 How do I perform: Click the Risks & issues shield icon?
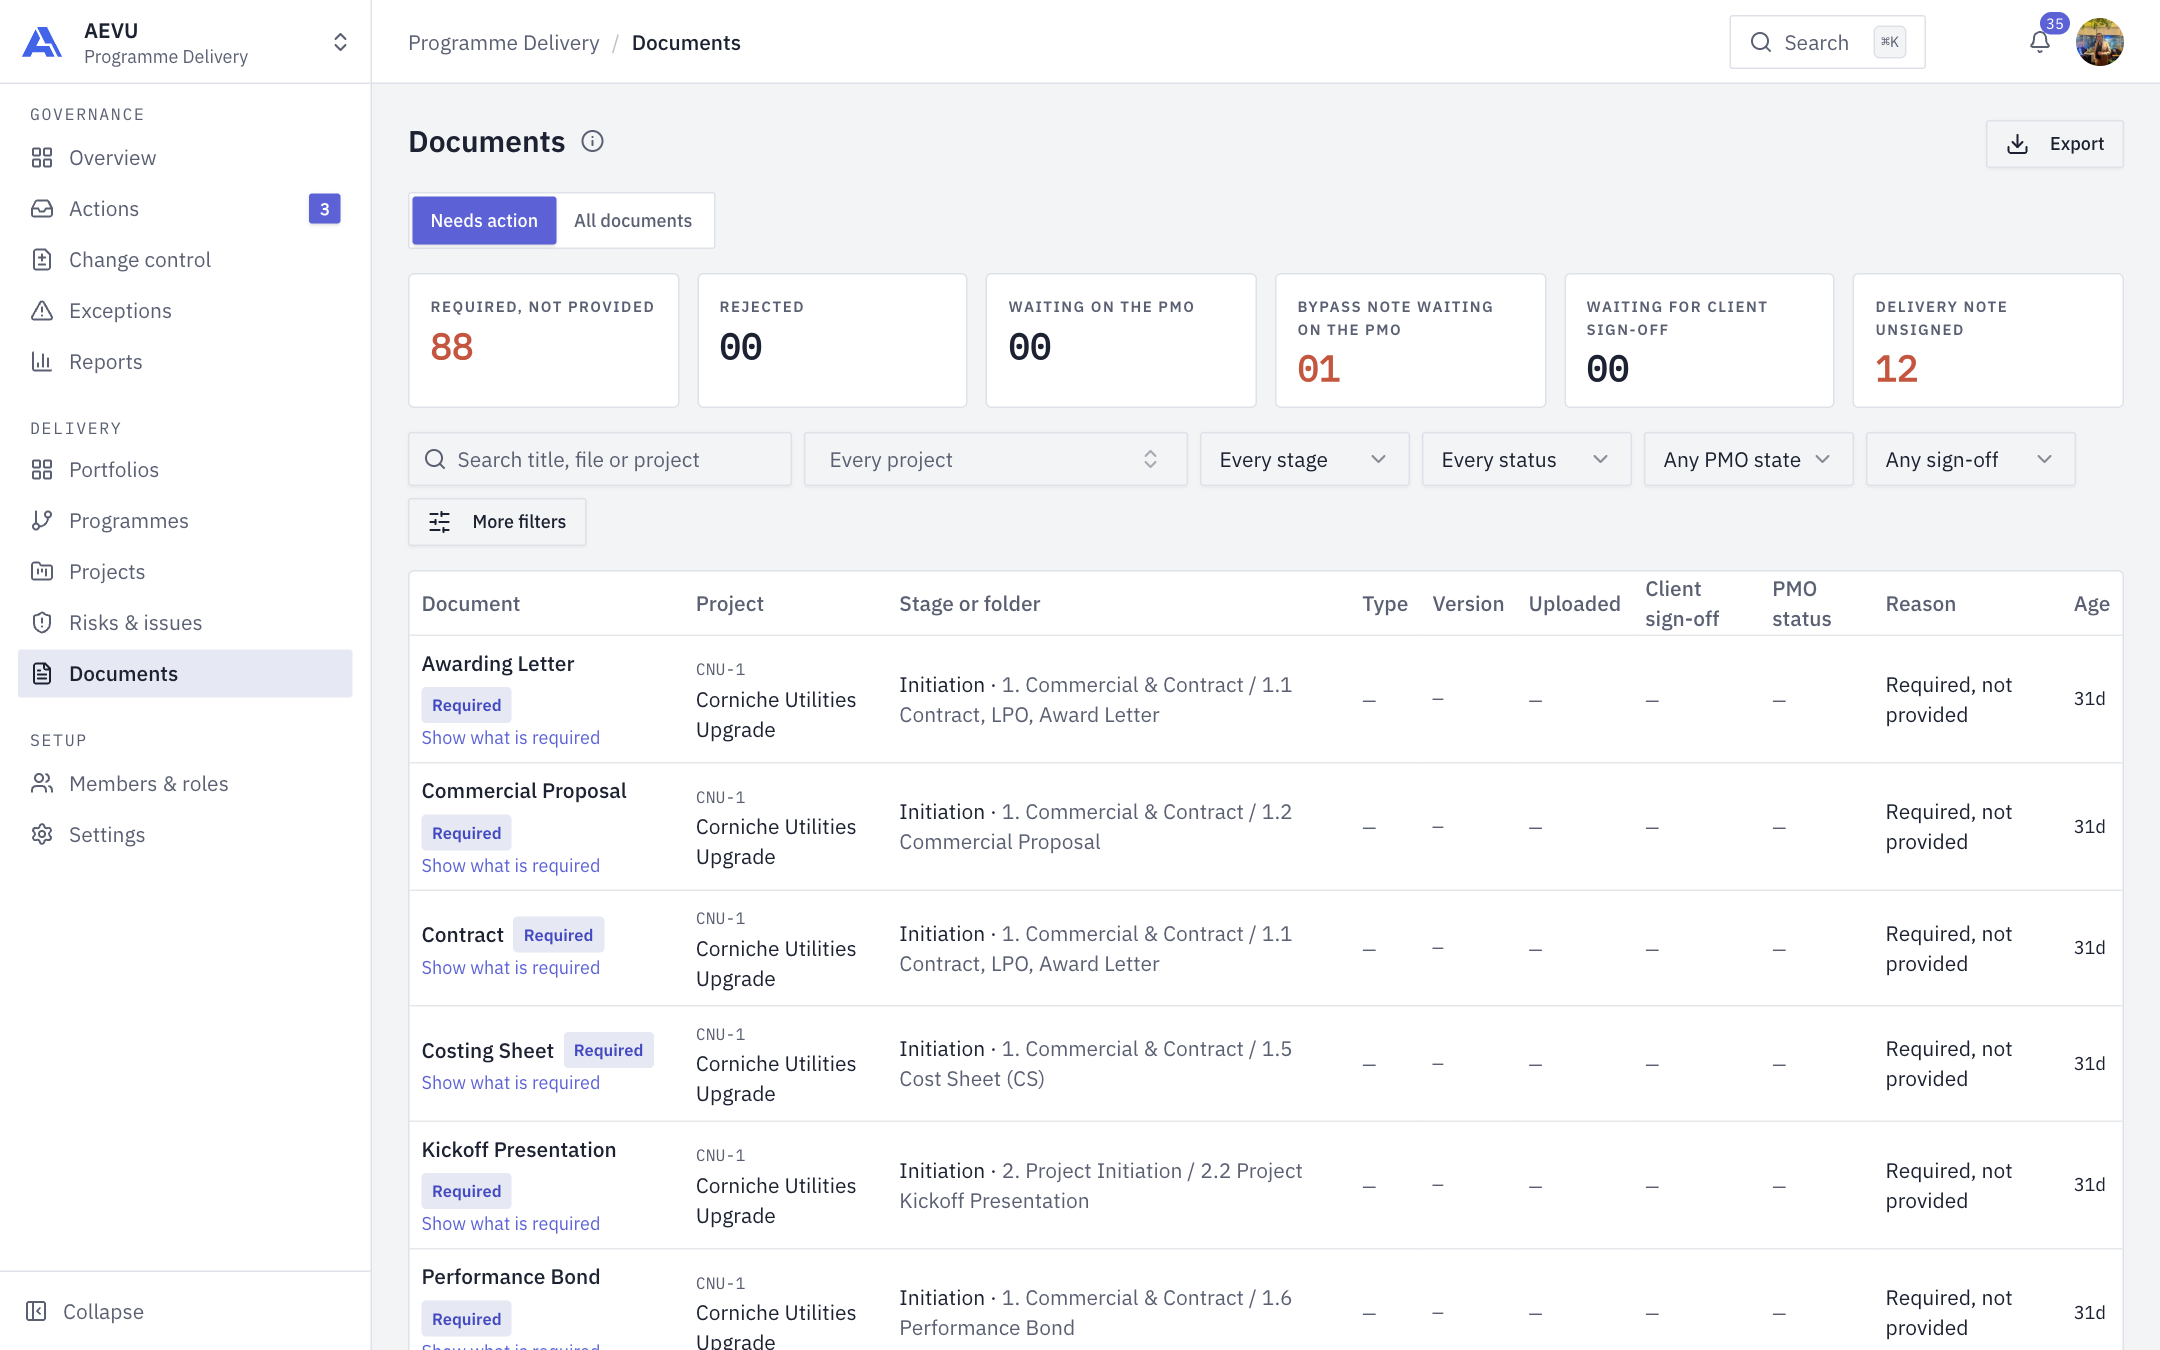(42, 623)
